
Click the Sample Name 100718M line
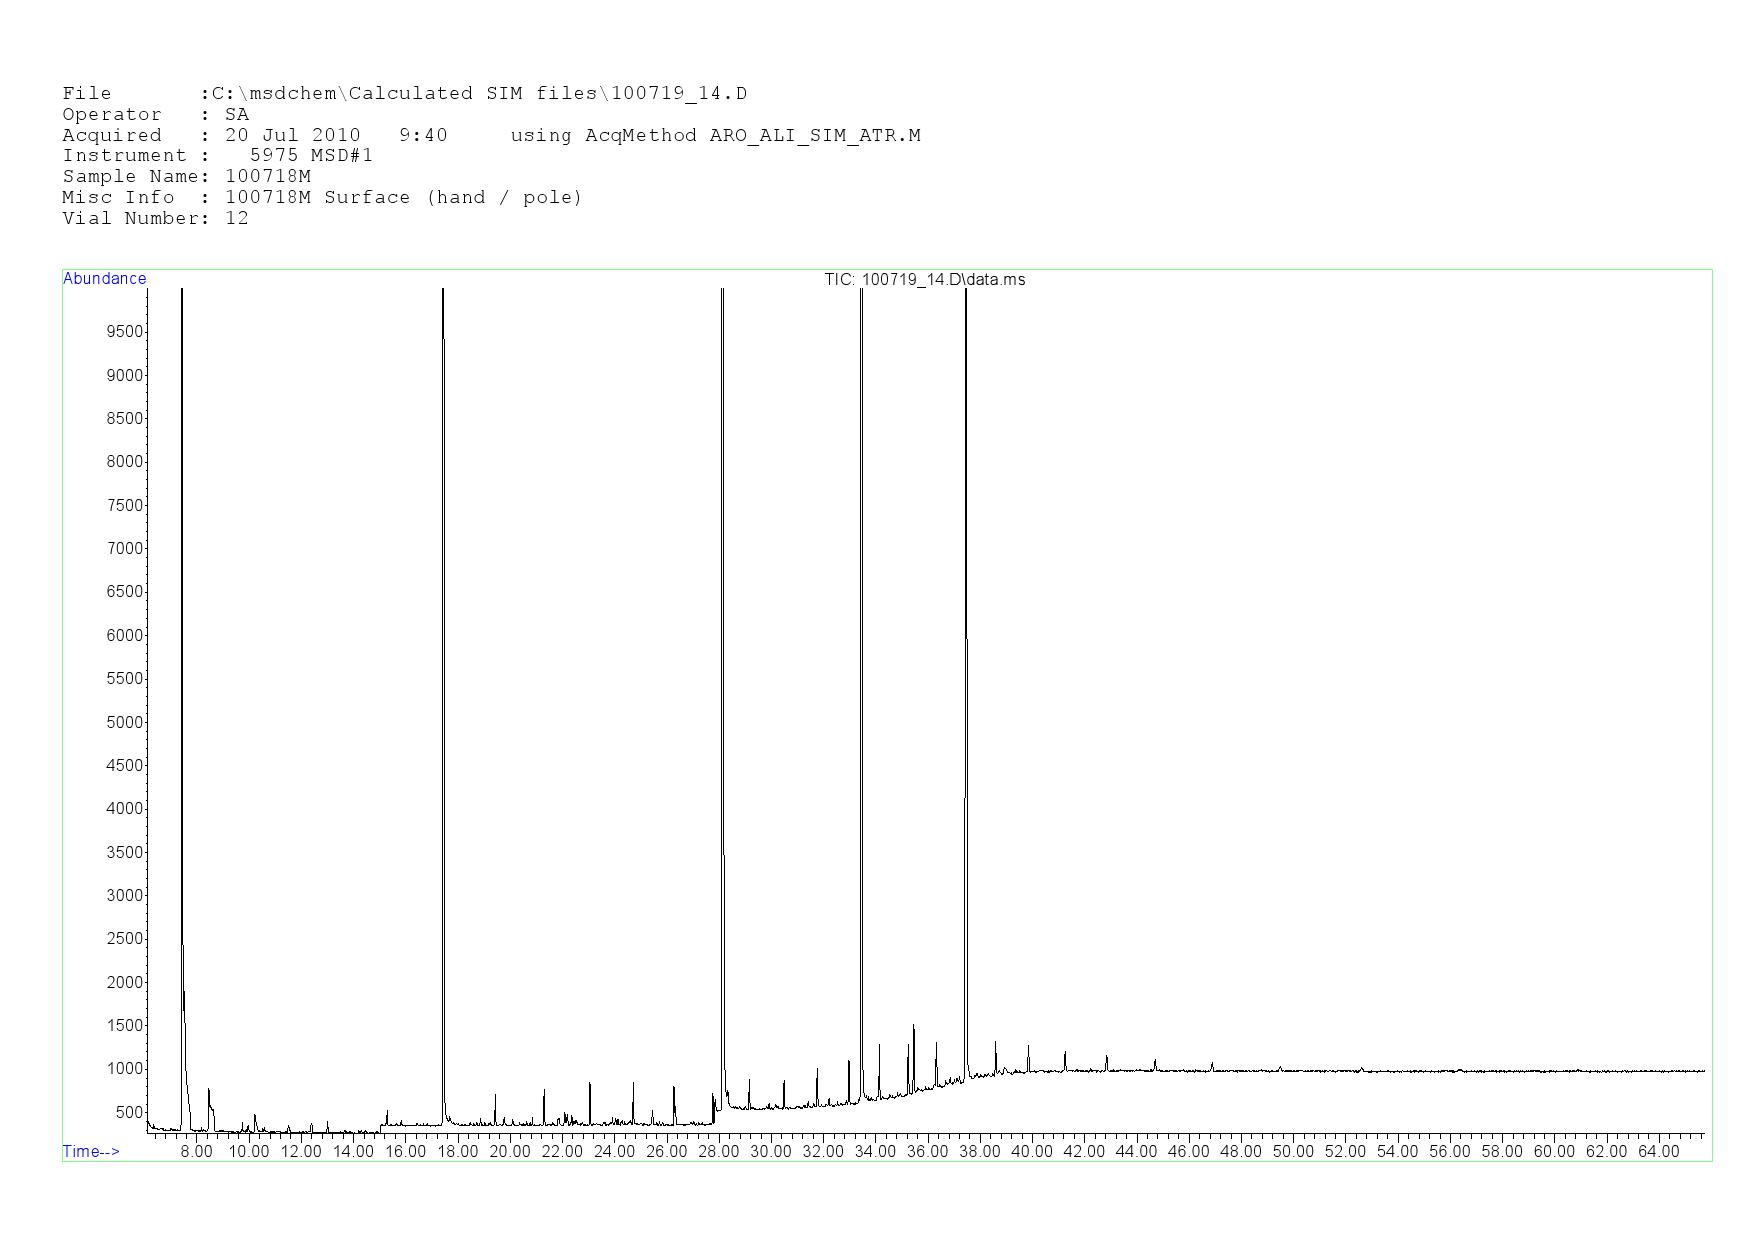186,176
